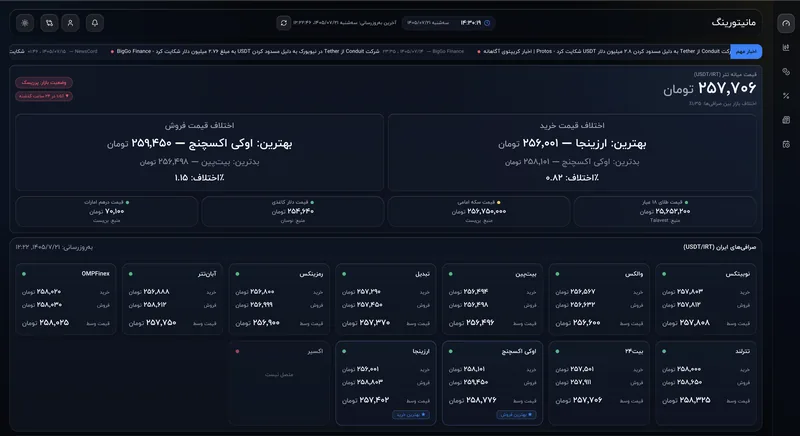This screenshot has height=436, width=800.
Task: Select the بیت‌پین exchange name
Action: pos(526,274)
